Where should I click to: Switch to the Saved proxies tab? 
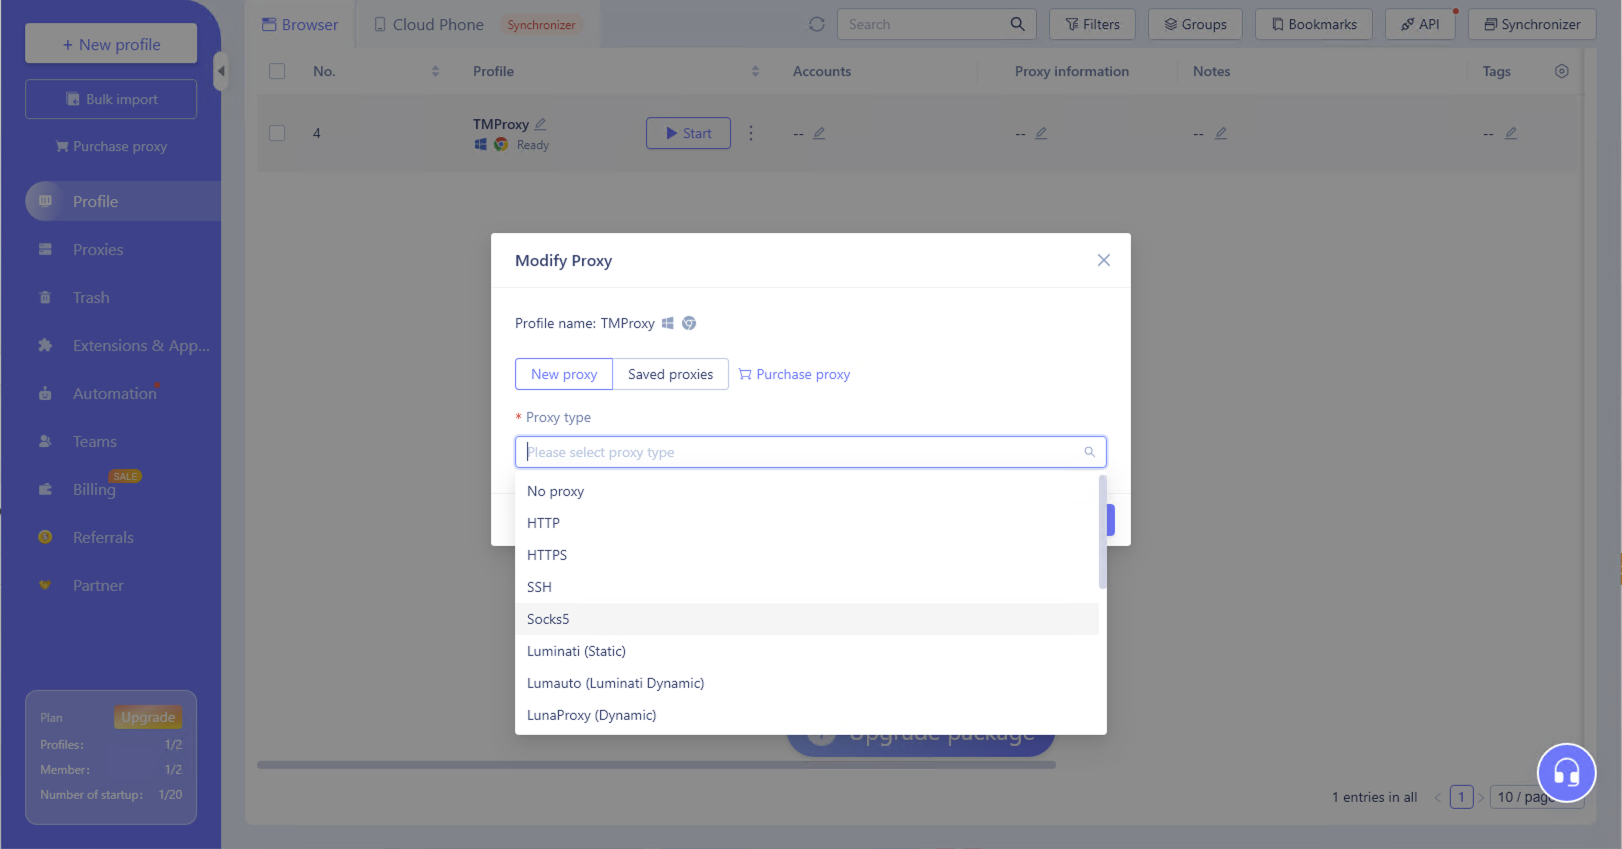[x=670, y=374]
